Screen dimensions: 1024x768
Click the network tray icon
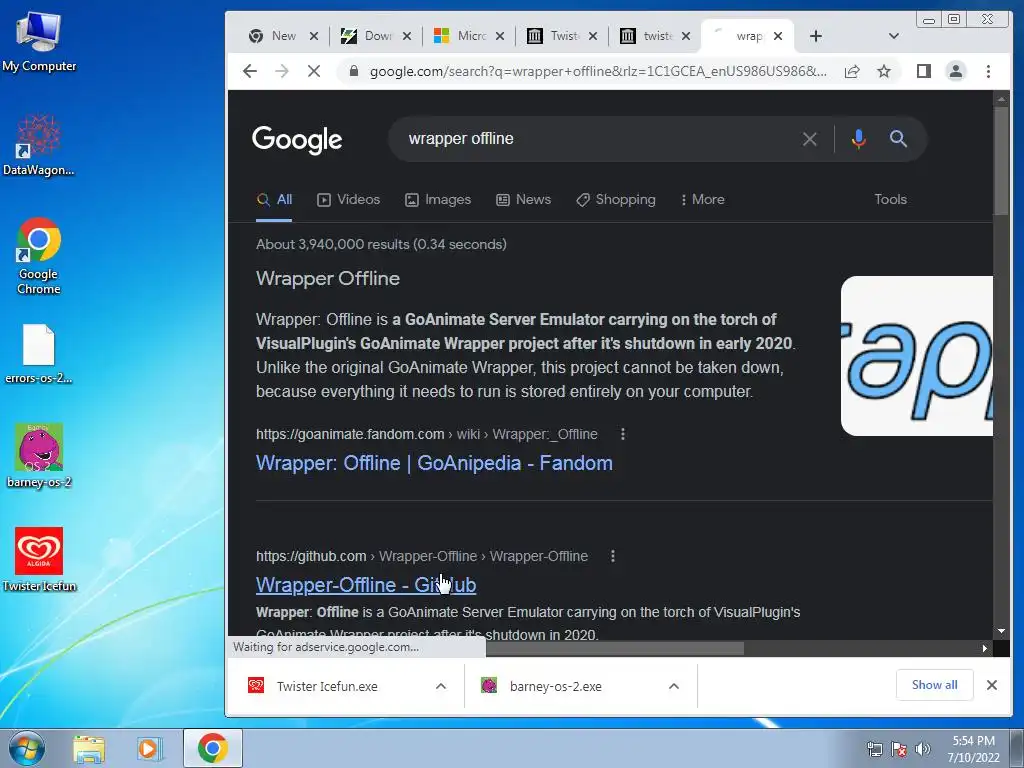click(874, 749)
